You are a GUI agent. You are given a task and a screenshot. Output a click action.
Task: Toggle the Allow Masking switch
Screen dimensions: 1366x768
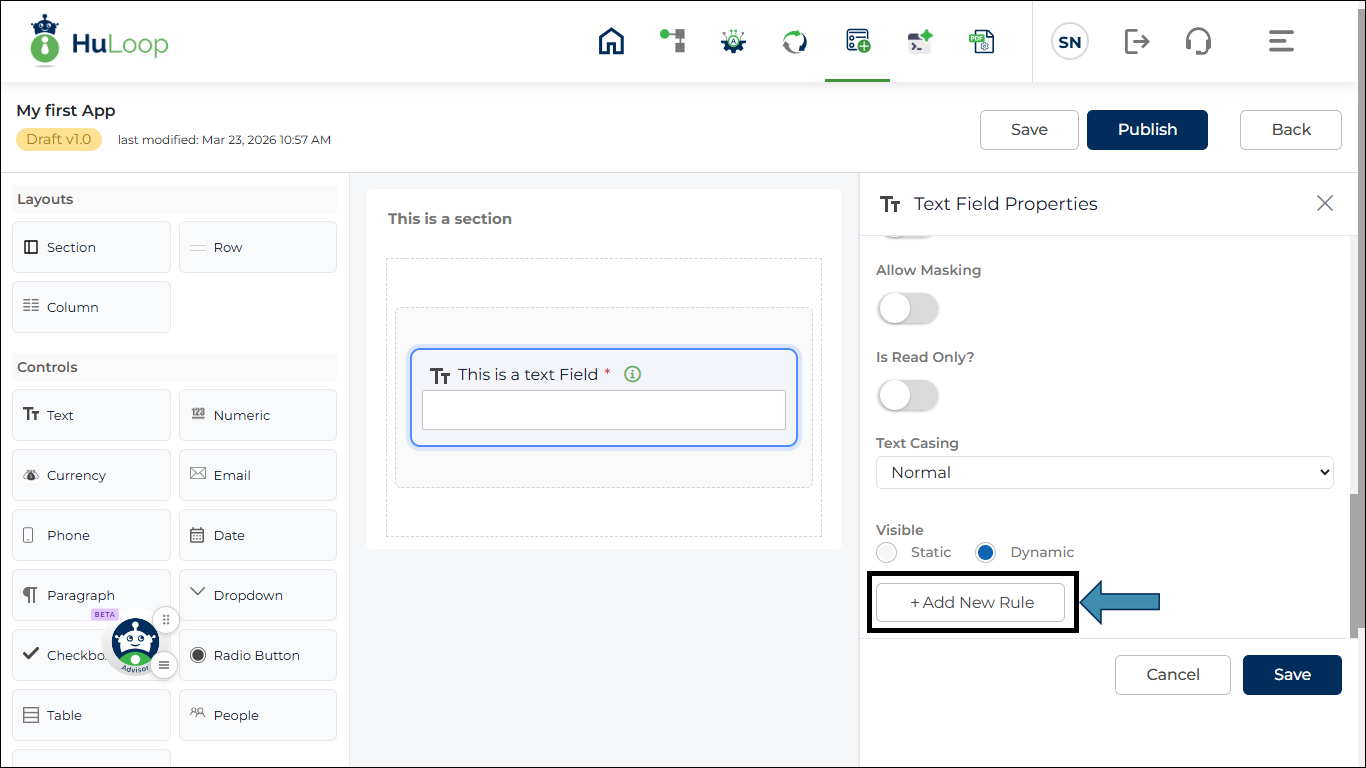(908, 309)
